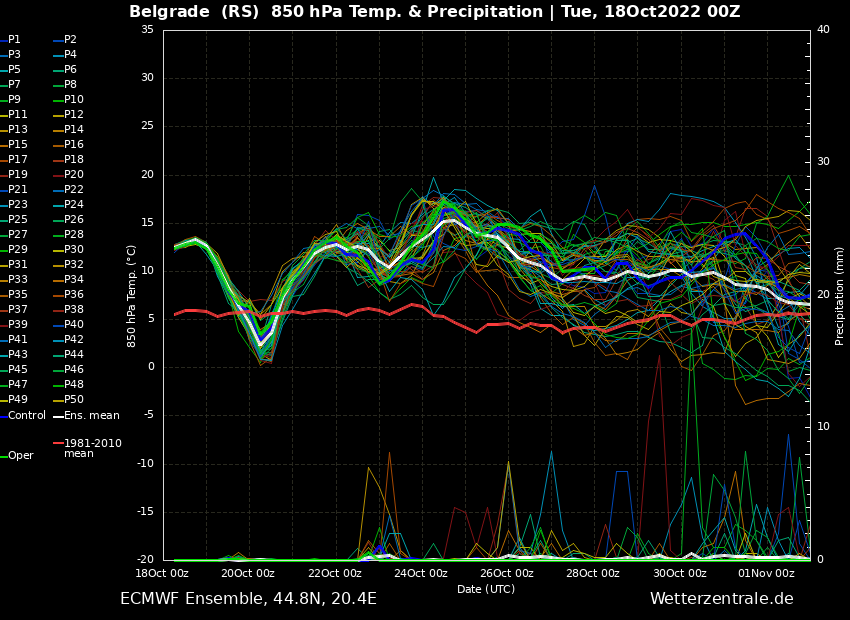Click the -15 tick on temperature axis
850x620 pixels.
(x=145, y=512)
